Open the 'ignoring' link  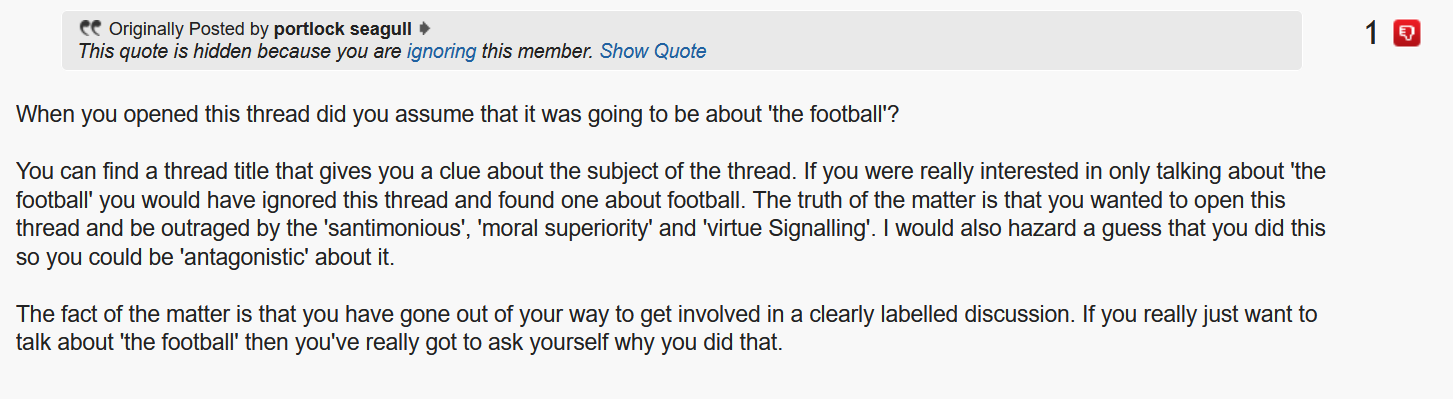point(441,51)
